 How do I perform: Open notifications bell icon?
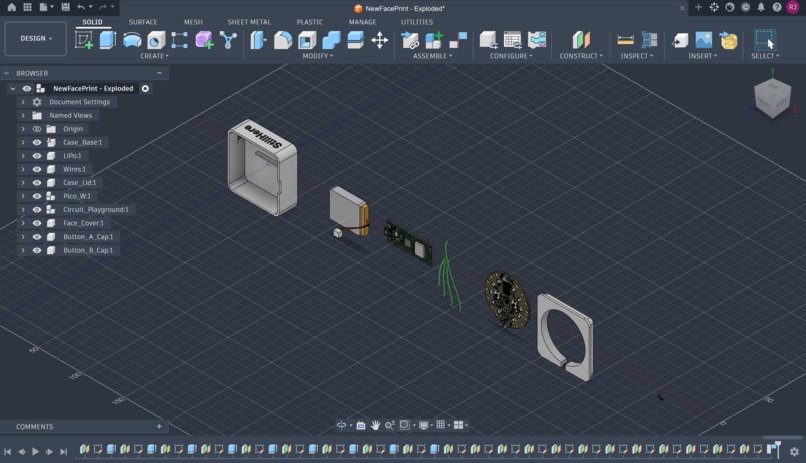pyautogui.click(x=761, y=7)
